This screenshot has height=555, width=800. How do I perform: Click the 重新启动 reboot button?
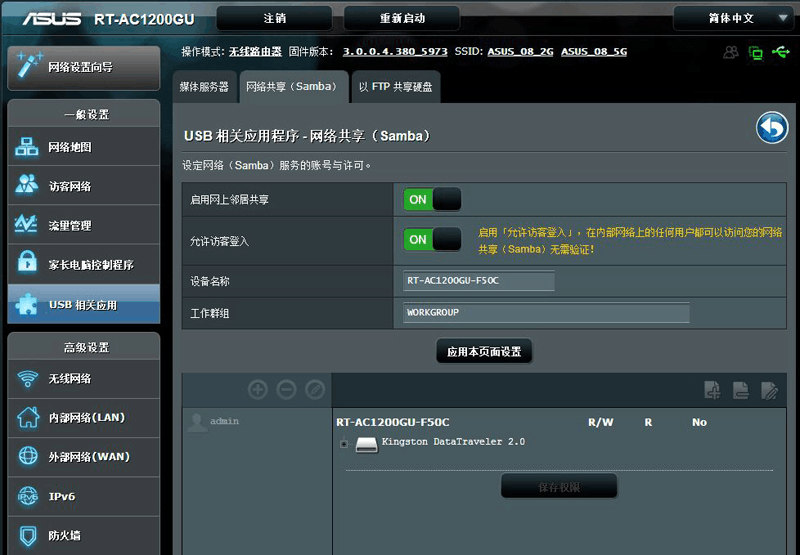(x=402, y=18)
